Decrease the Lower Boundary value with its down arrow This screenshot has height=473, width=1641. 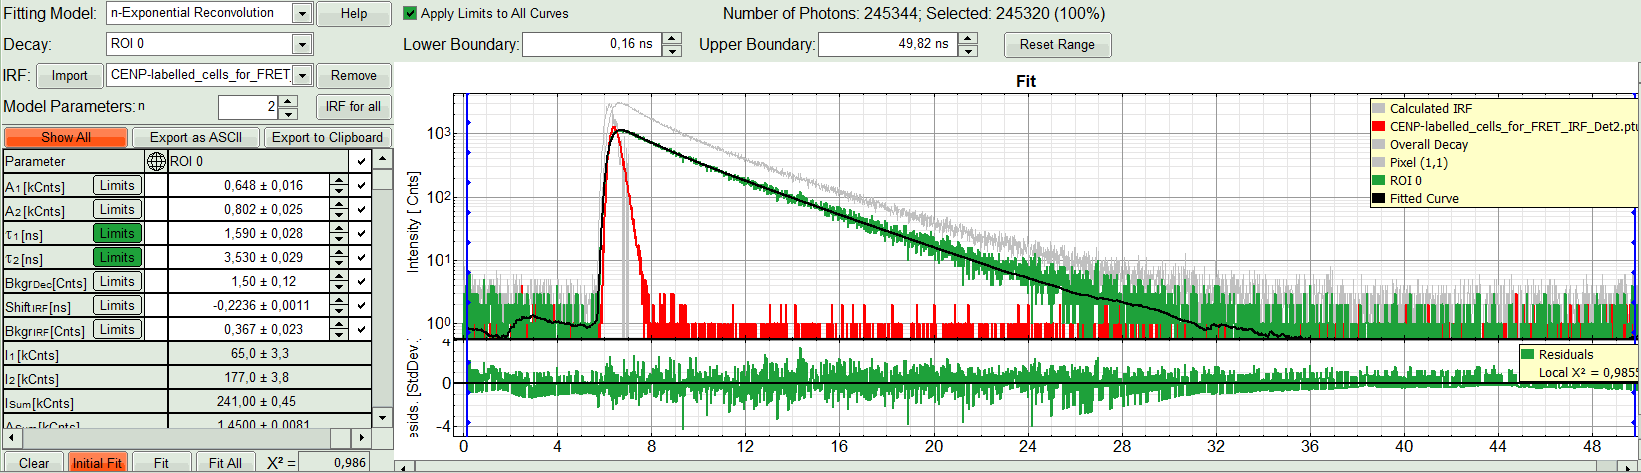(672, 50)
